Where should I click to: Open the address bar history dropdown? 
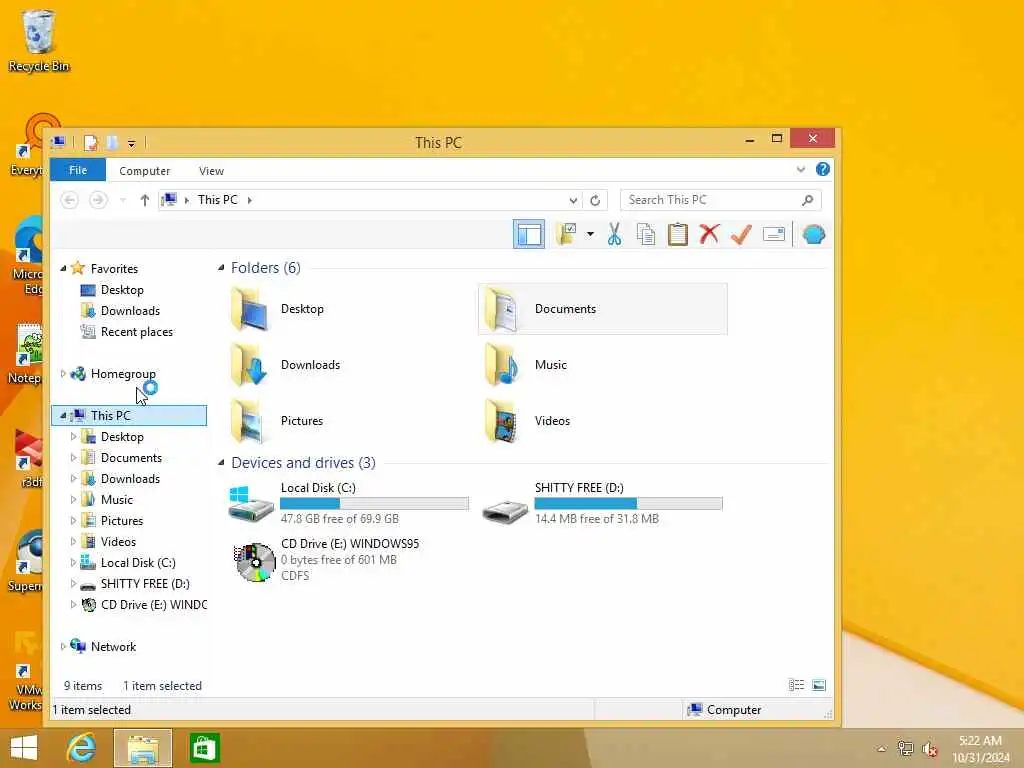[573, 200]
